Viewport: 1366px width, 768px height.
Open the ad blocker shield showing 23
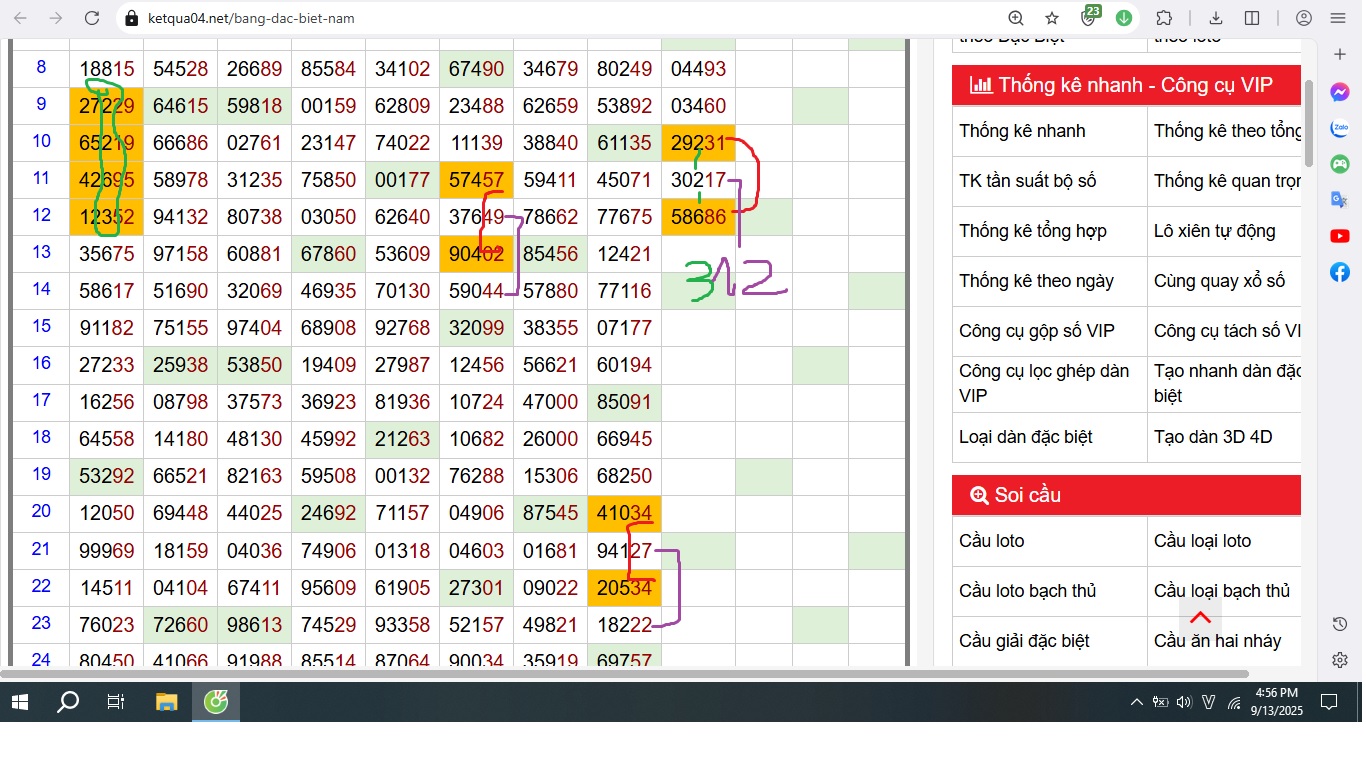pyautogui.click(x=1090, y=18)
